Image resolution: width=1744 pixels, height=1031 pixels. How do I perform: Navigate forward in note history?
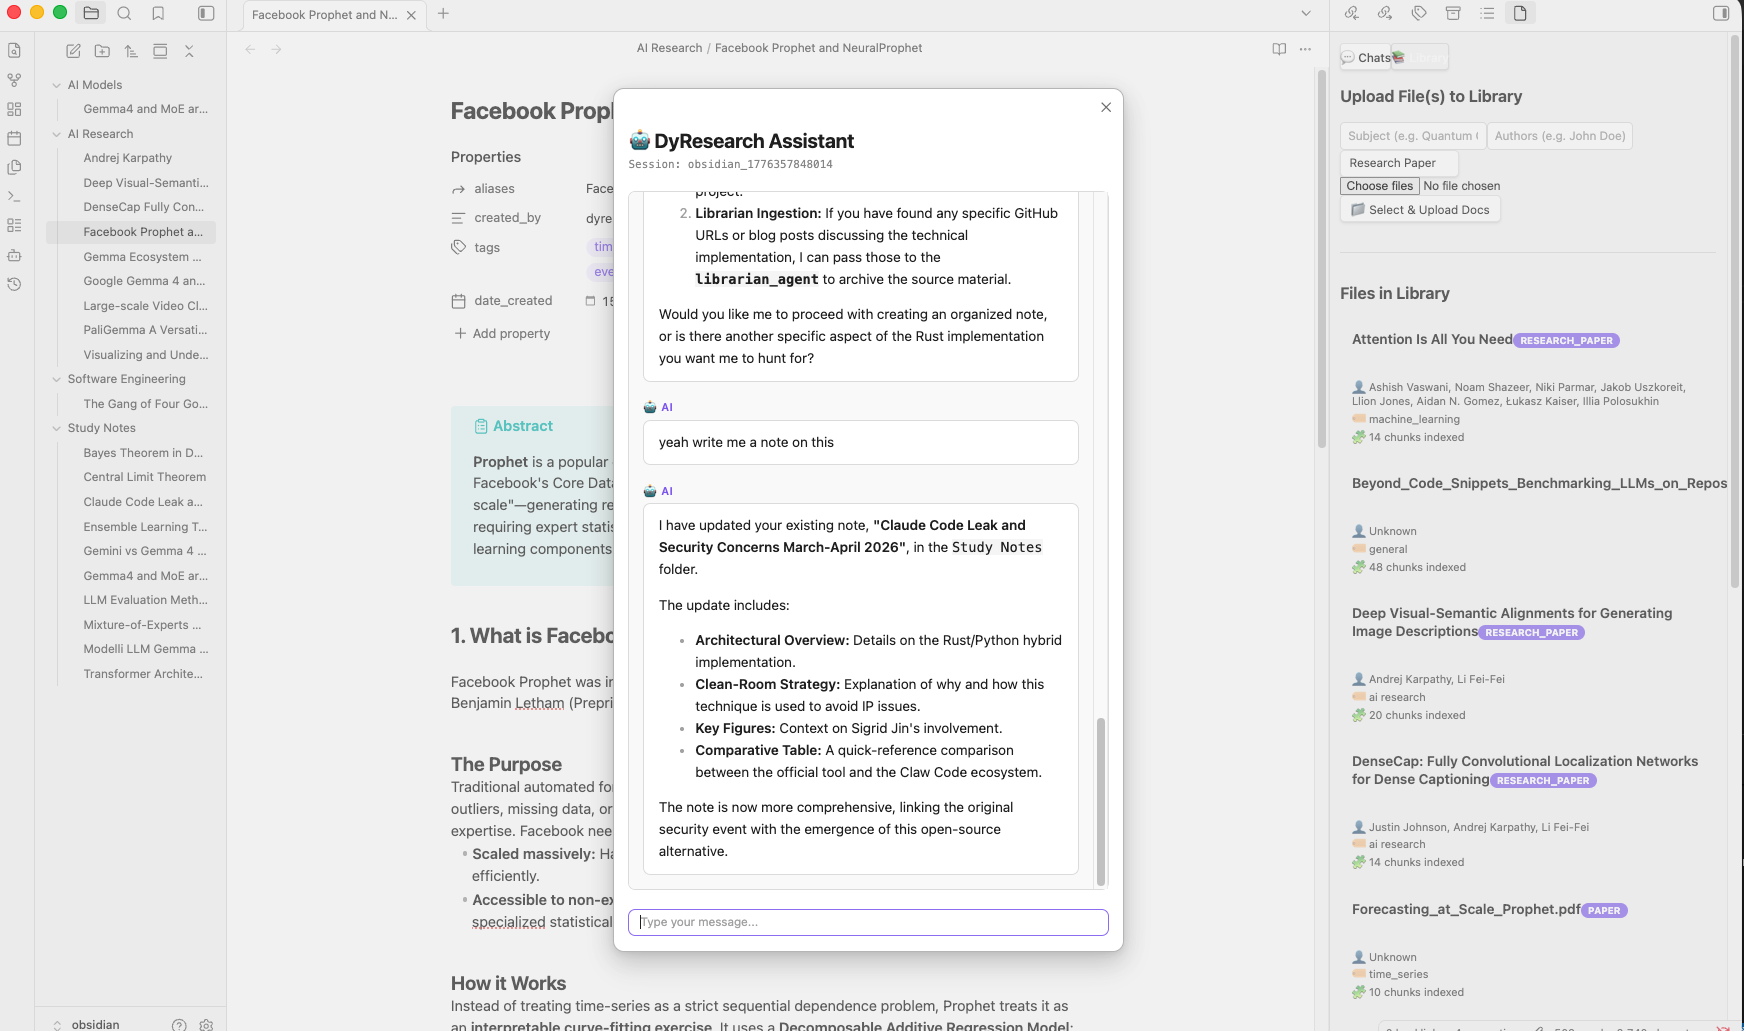tap(277, 49)
